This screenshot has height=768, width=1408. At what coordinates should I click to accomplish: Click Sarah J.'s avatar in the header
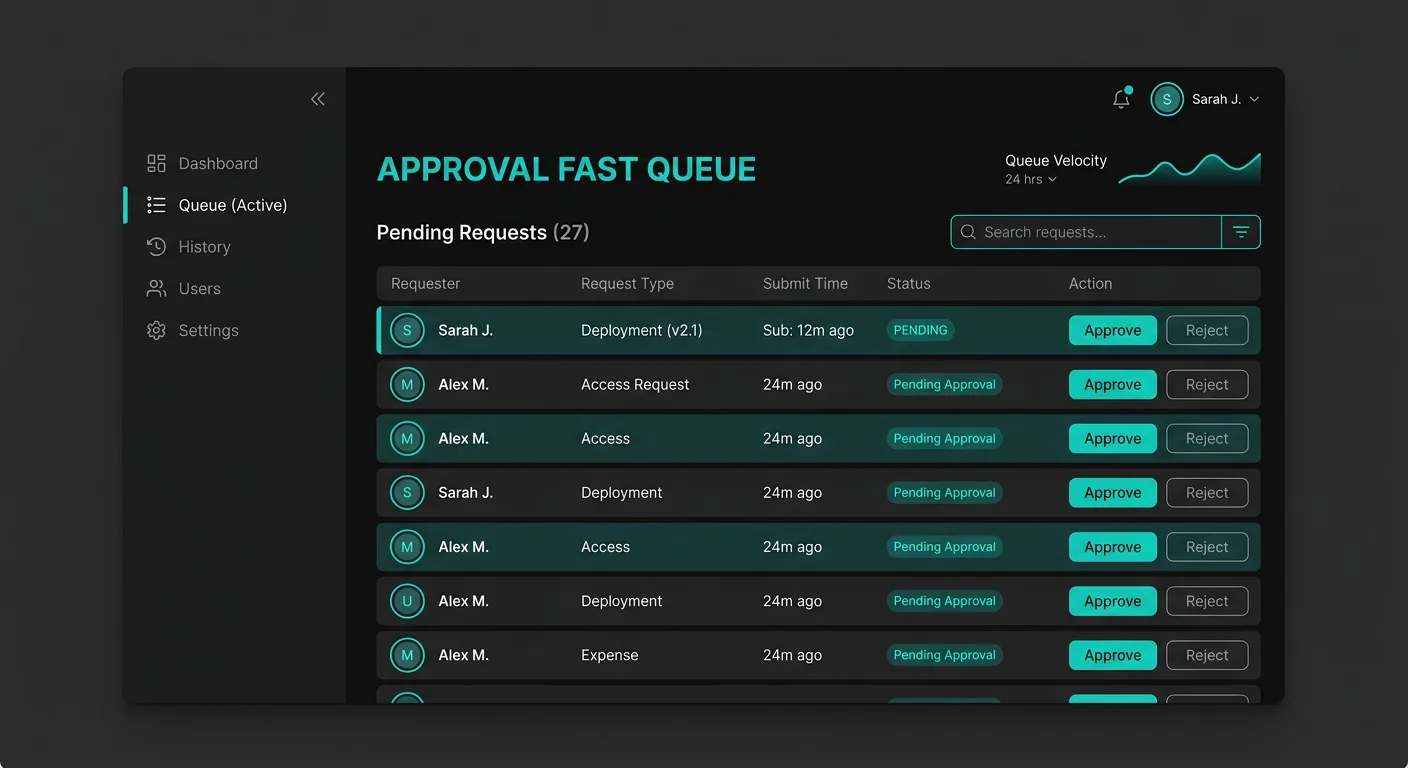[1166, 99]
